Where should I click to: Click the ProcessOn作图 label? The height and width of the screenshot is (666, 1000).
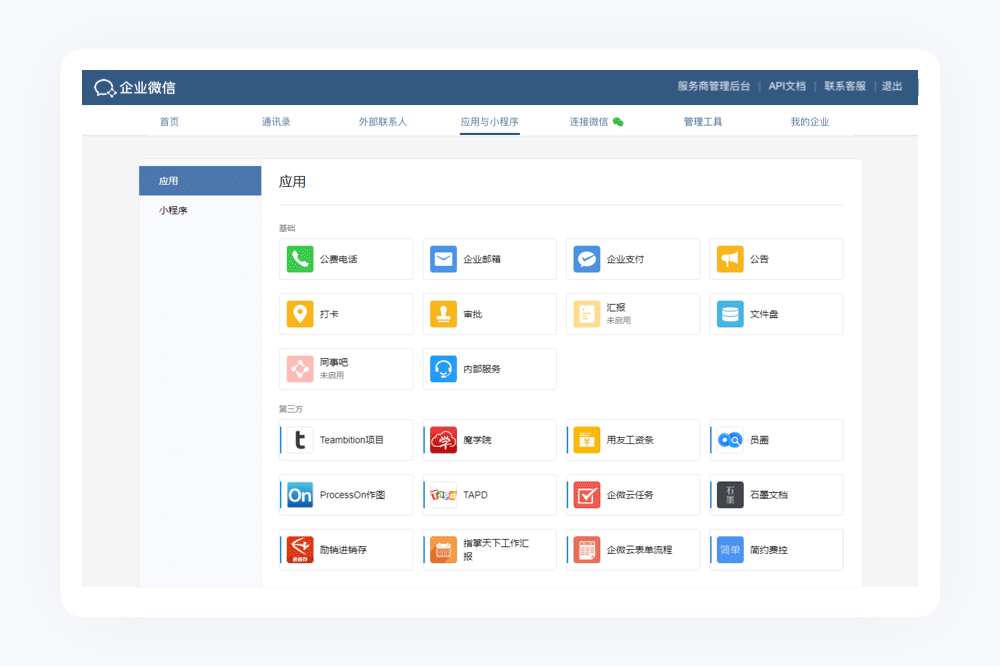click(x=353, y=494)
